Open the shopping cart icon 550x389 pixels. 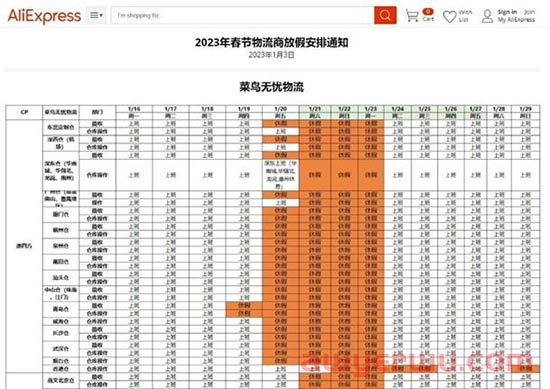click(x=412, y=15)
